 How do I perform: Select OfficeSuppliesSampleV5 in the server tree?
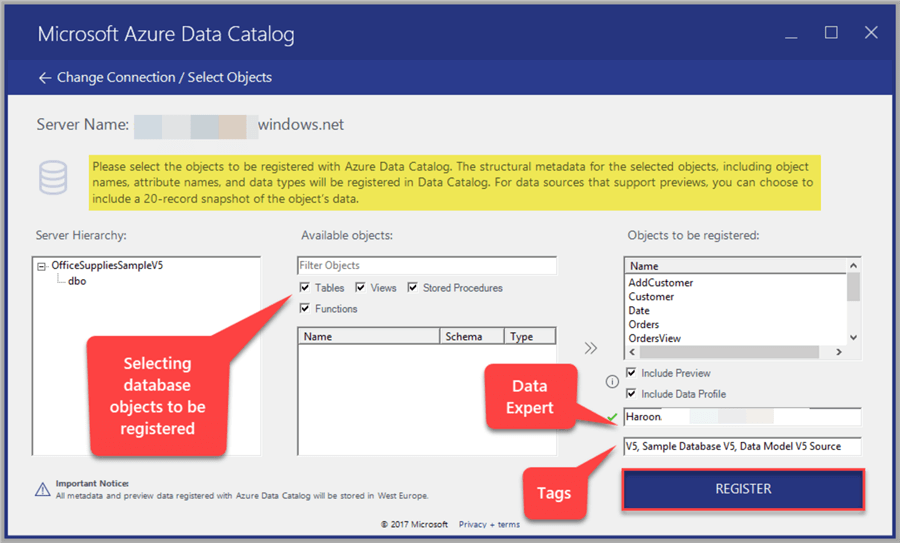point(107,265)
